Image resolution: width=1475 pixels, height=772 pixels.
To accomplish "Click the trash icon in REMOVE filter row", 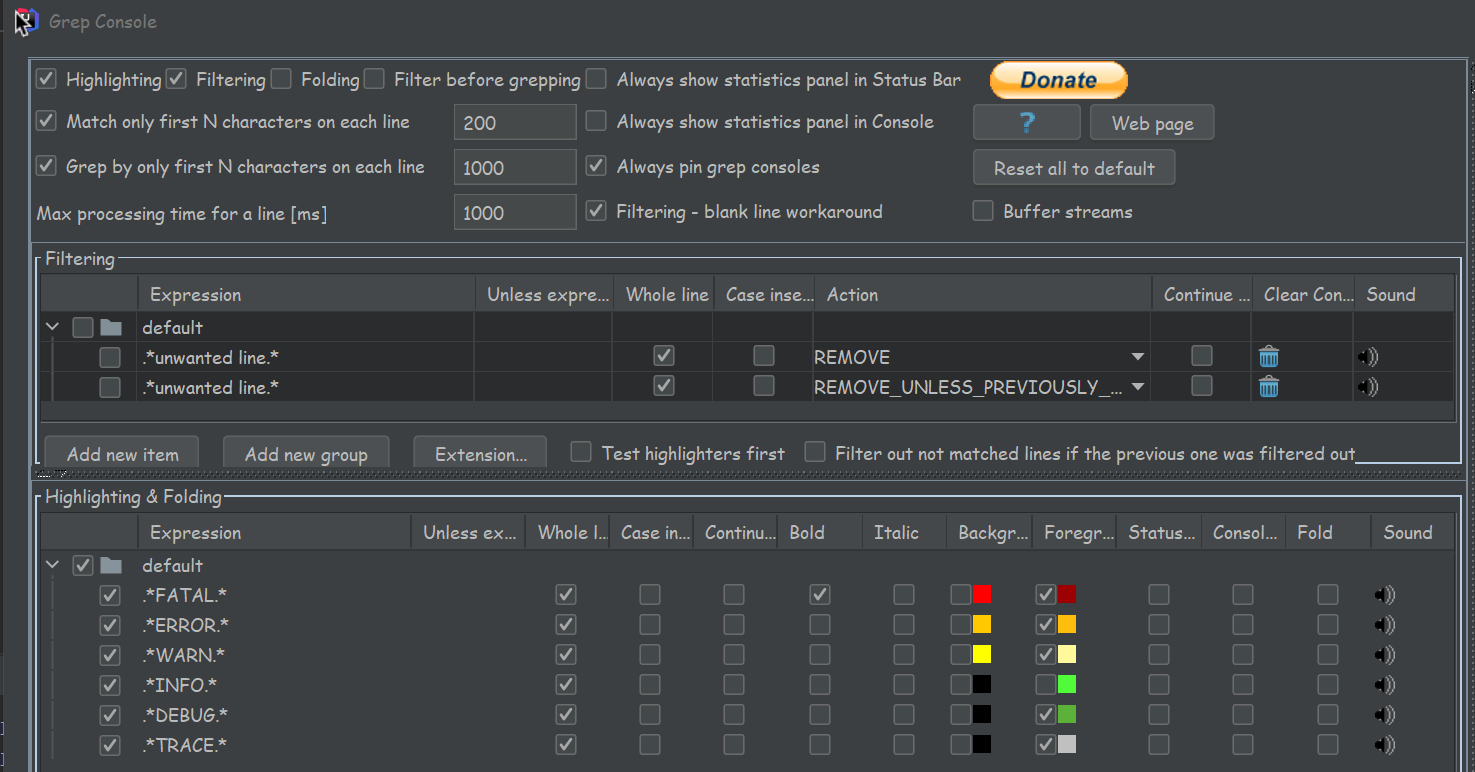I will (x=1269, y=356).
